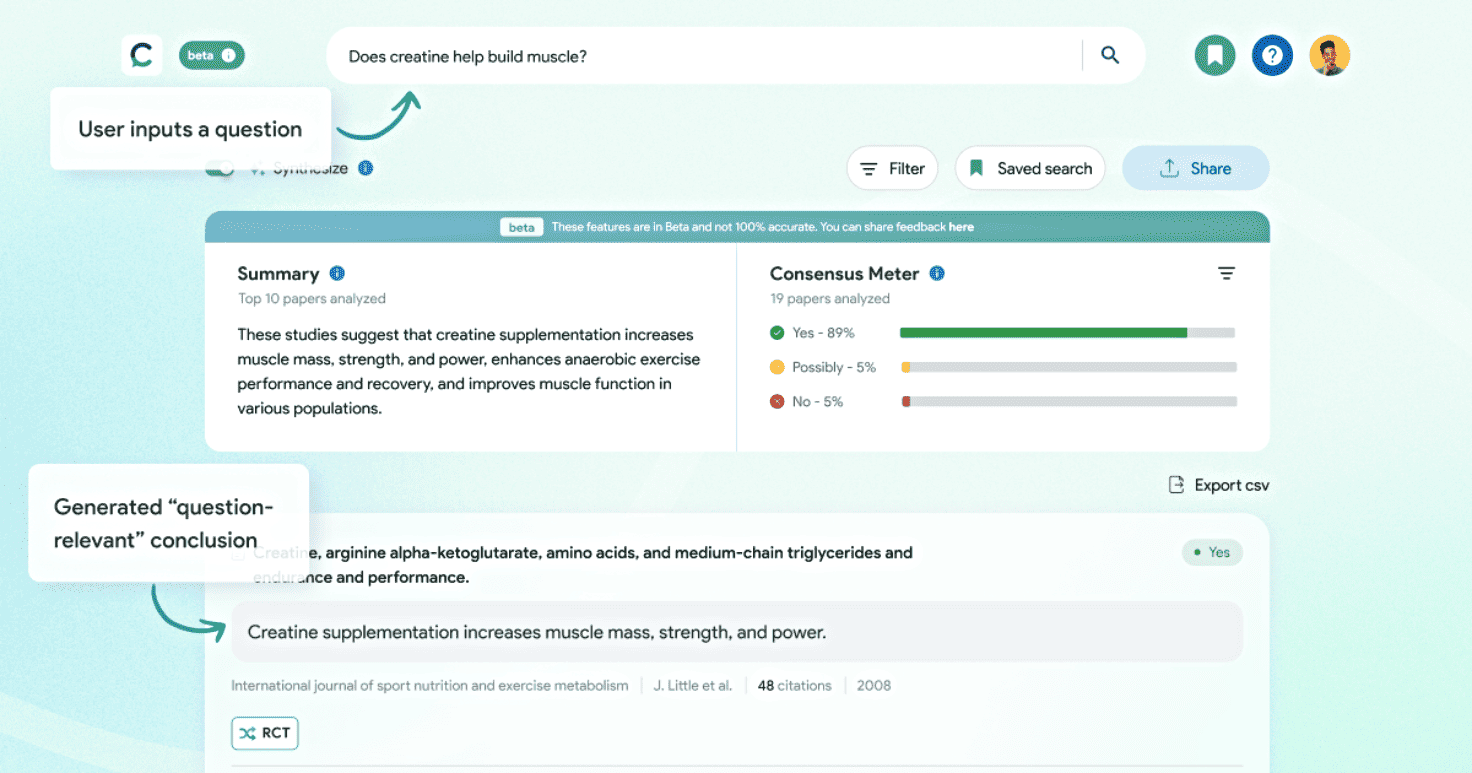
Task: Open saved searches via bookmark icon
Action: tap(1215, 55)
